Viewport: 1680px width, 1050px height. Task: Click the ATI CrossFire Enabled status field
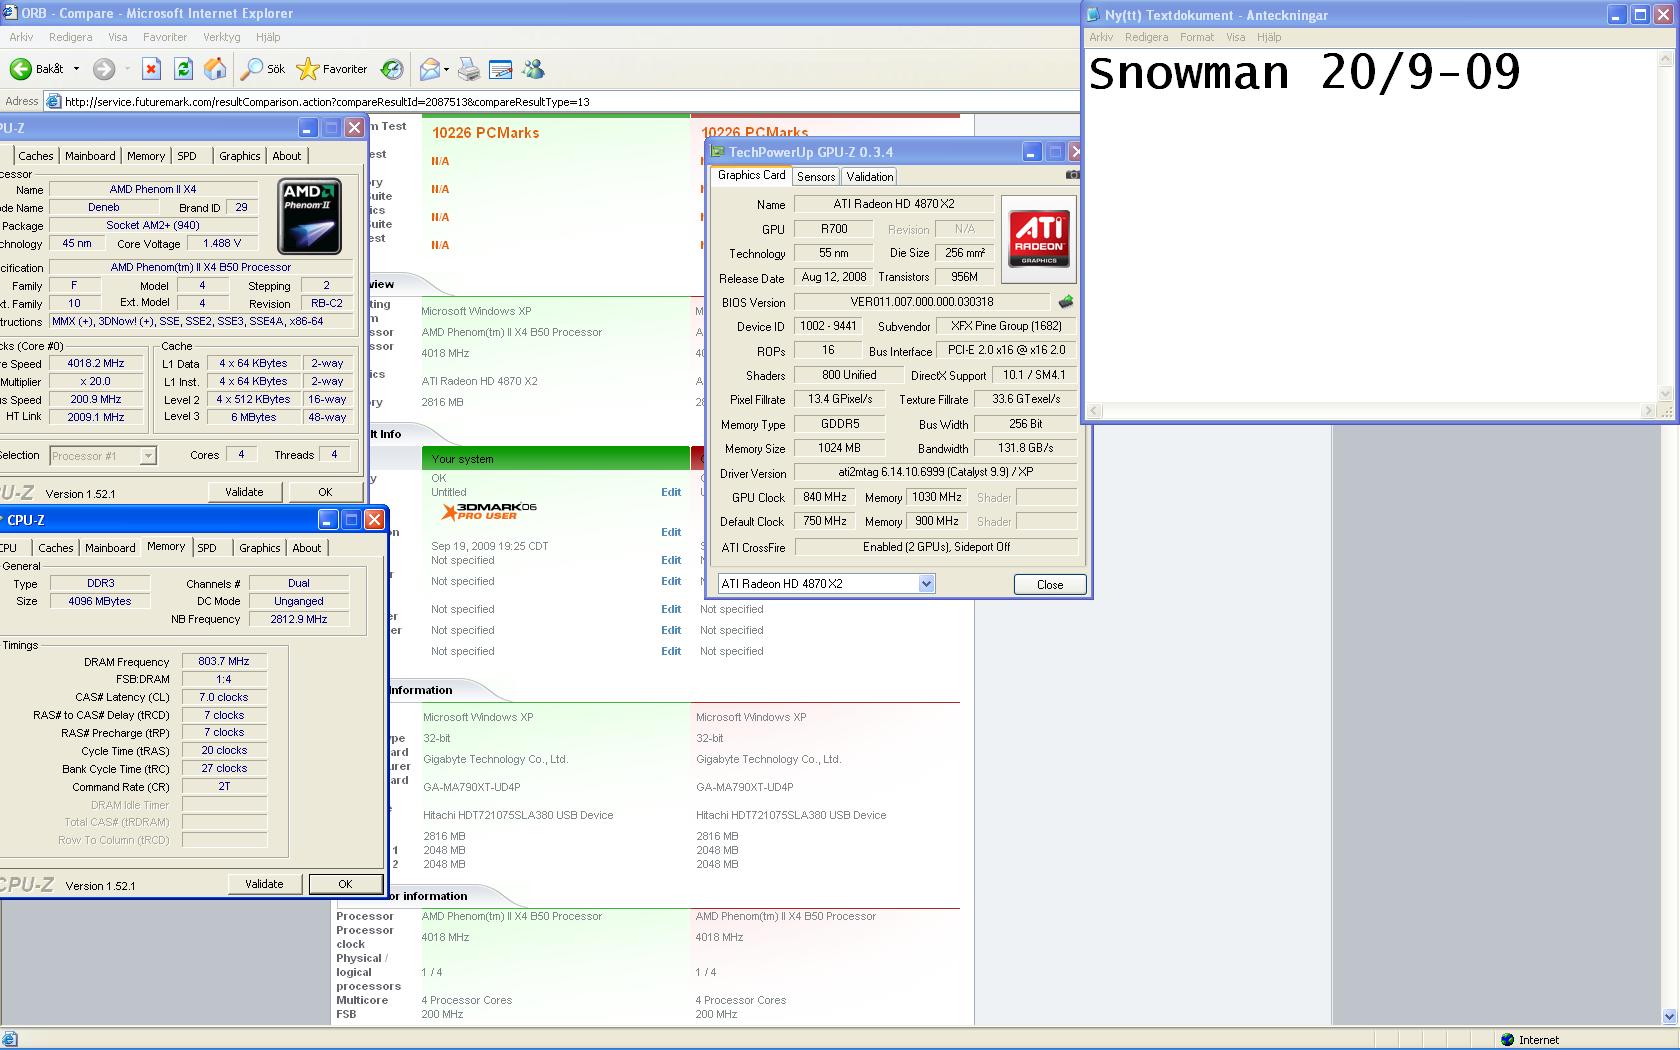[x=936, y=547]
